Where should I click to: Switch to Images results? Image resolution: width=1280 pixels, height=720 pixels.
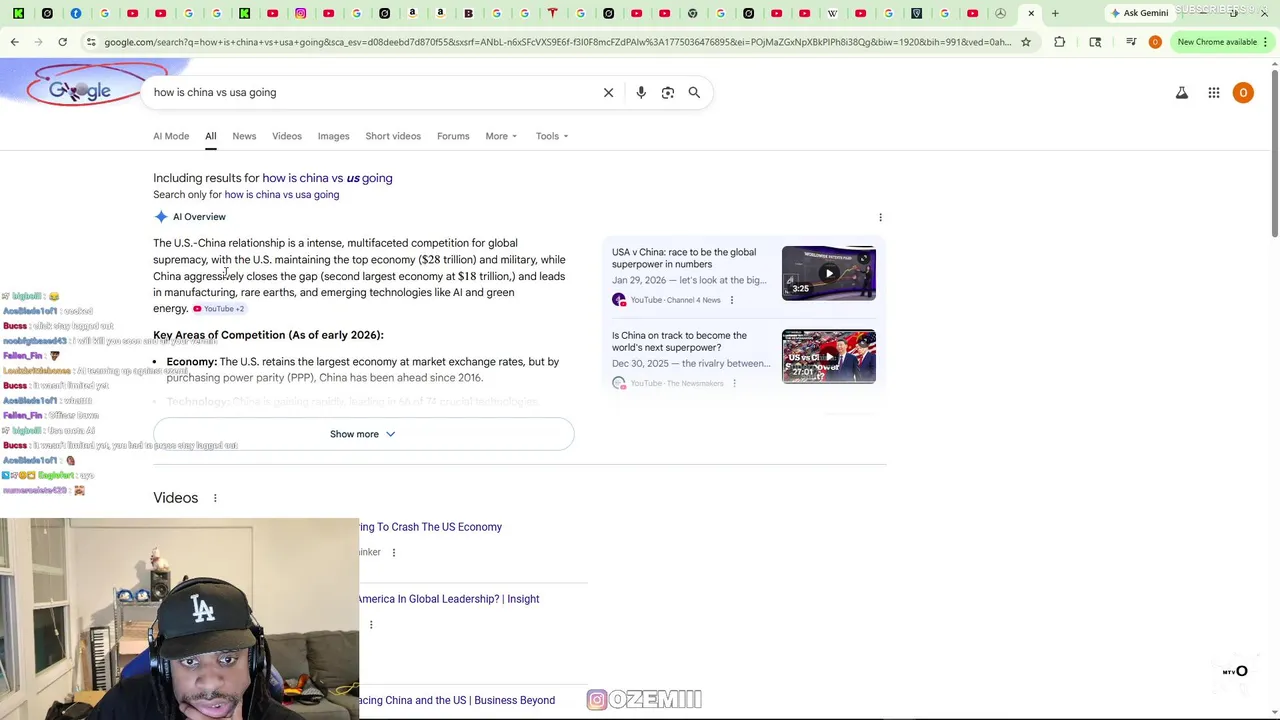[x=334, y=136]
